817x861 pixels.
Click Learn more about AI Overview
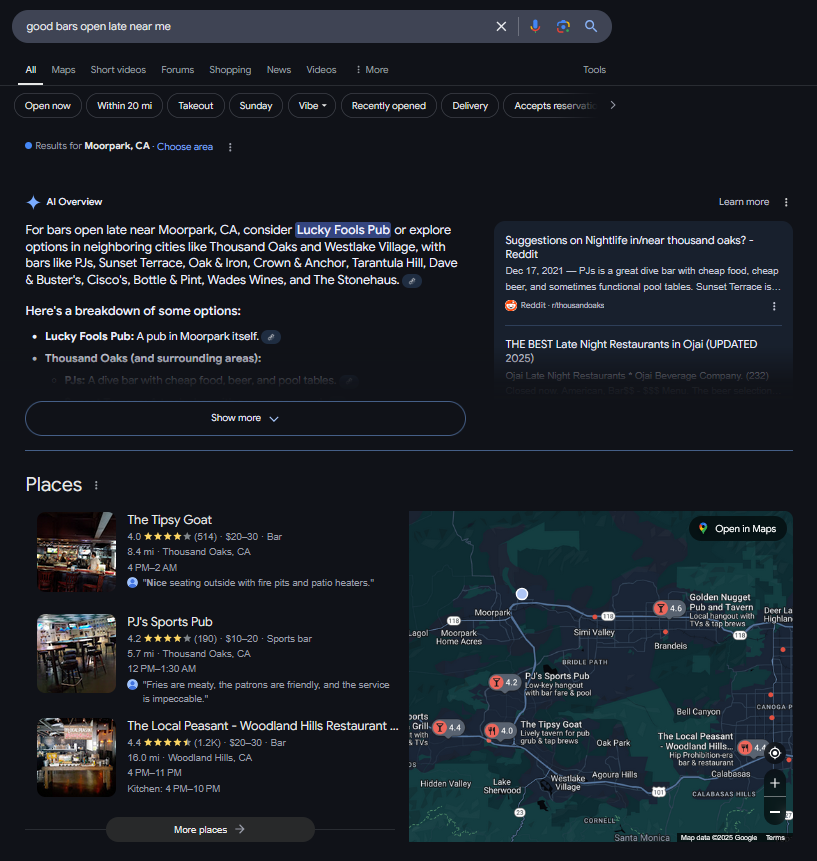tap(744, 202)
